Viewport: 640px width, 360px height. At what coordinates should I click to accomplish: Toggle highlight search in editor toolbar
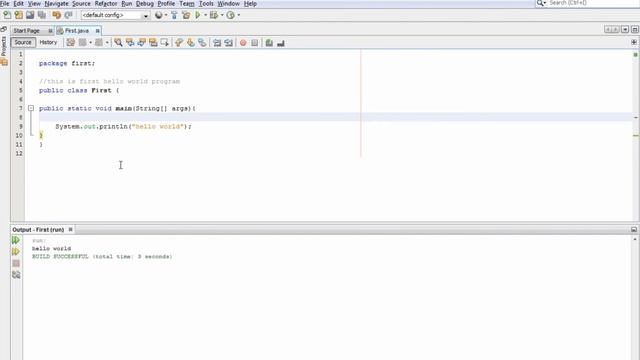point(153,42)
